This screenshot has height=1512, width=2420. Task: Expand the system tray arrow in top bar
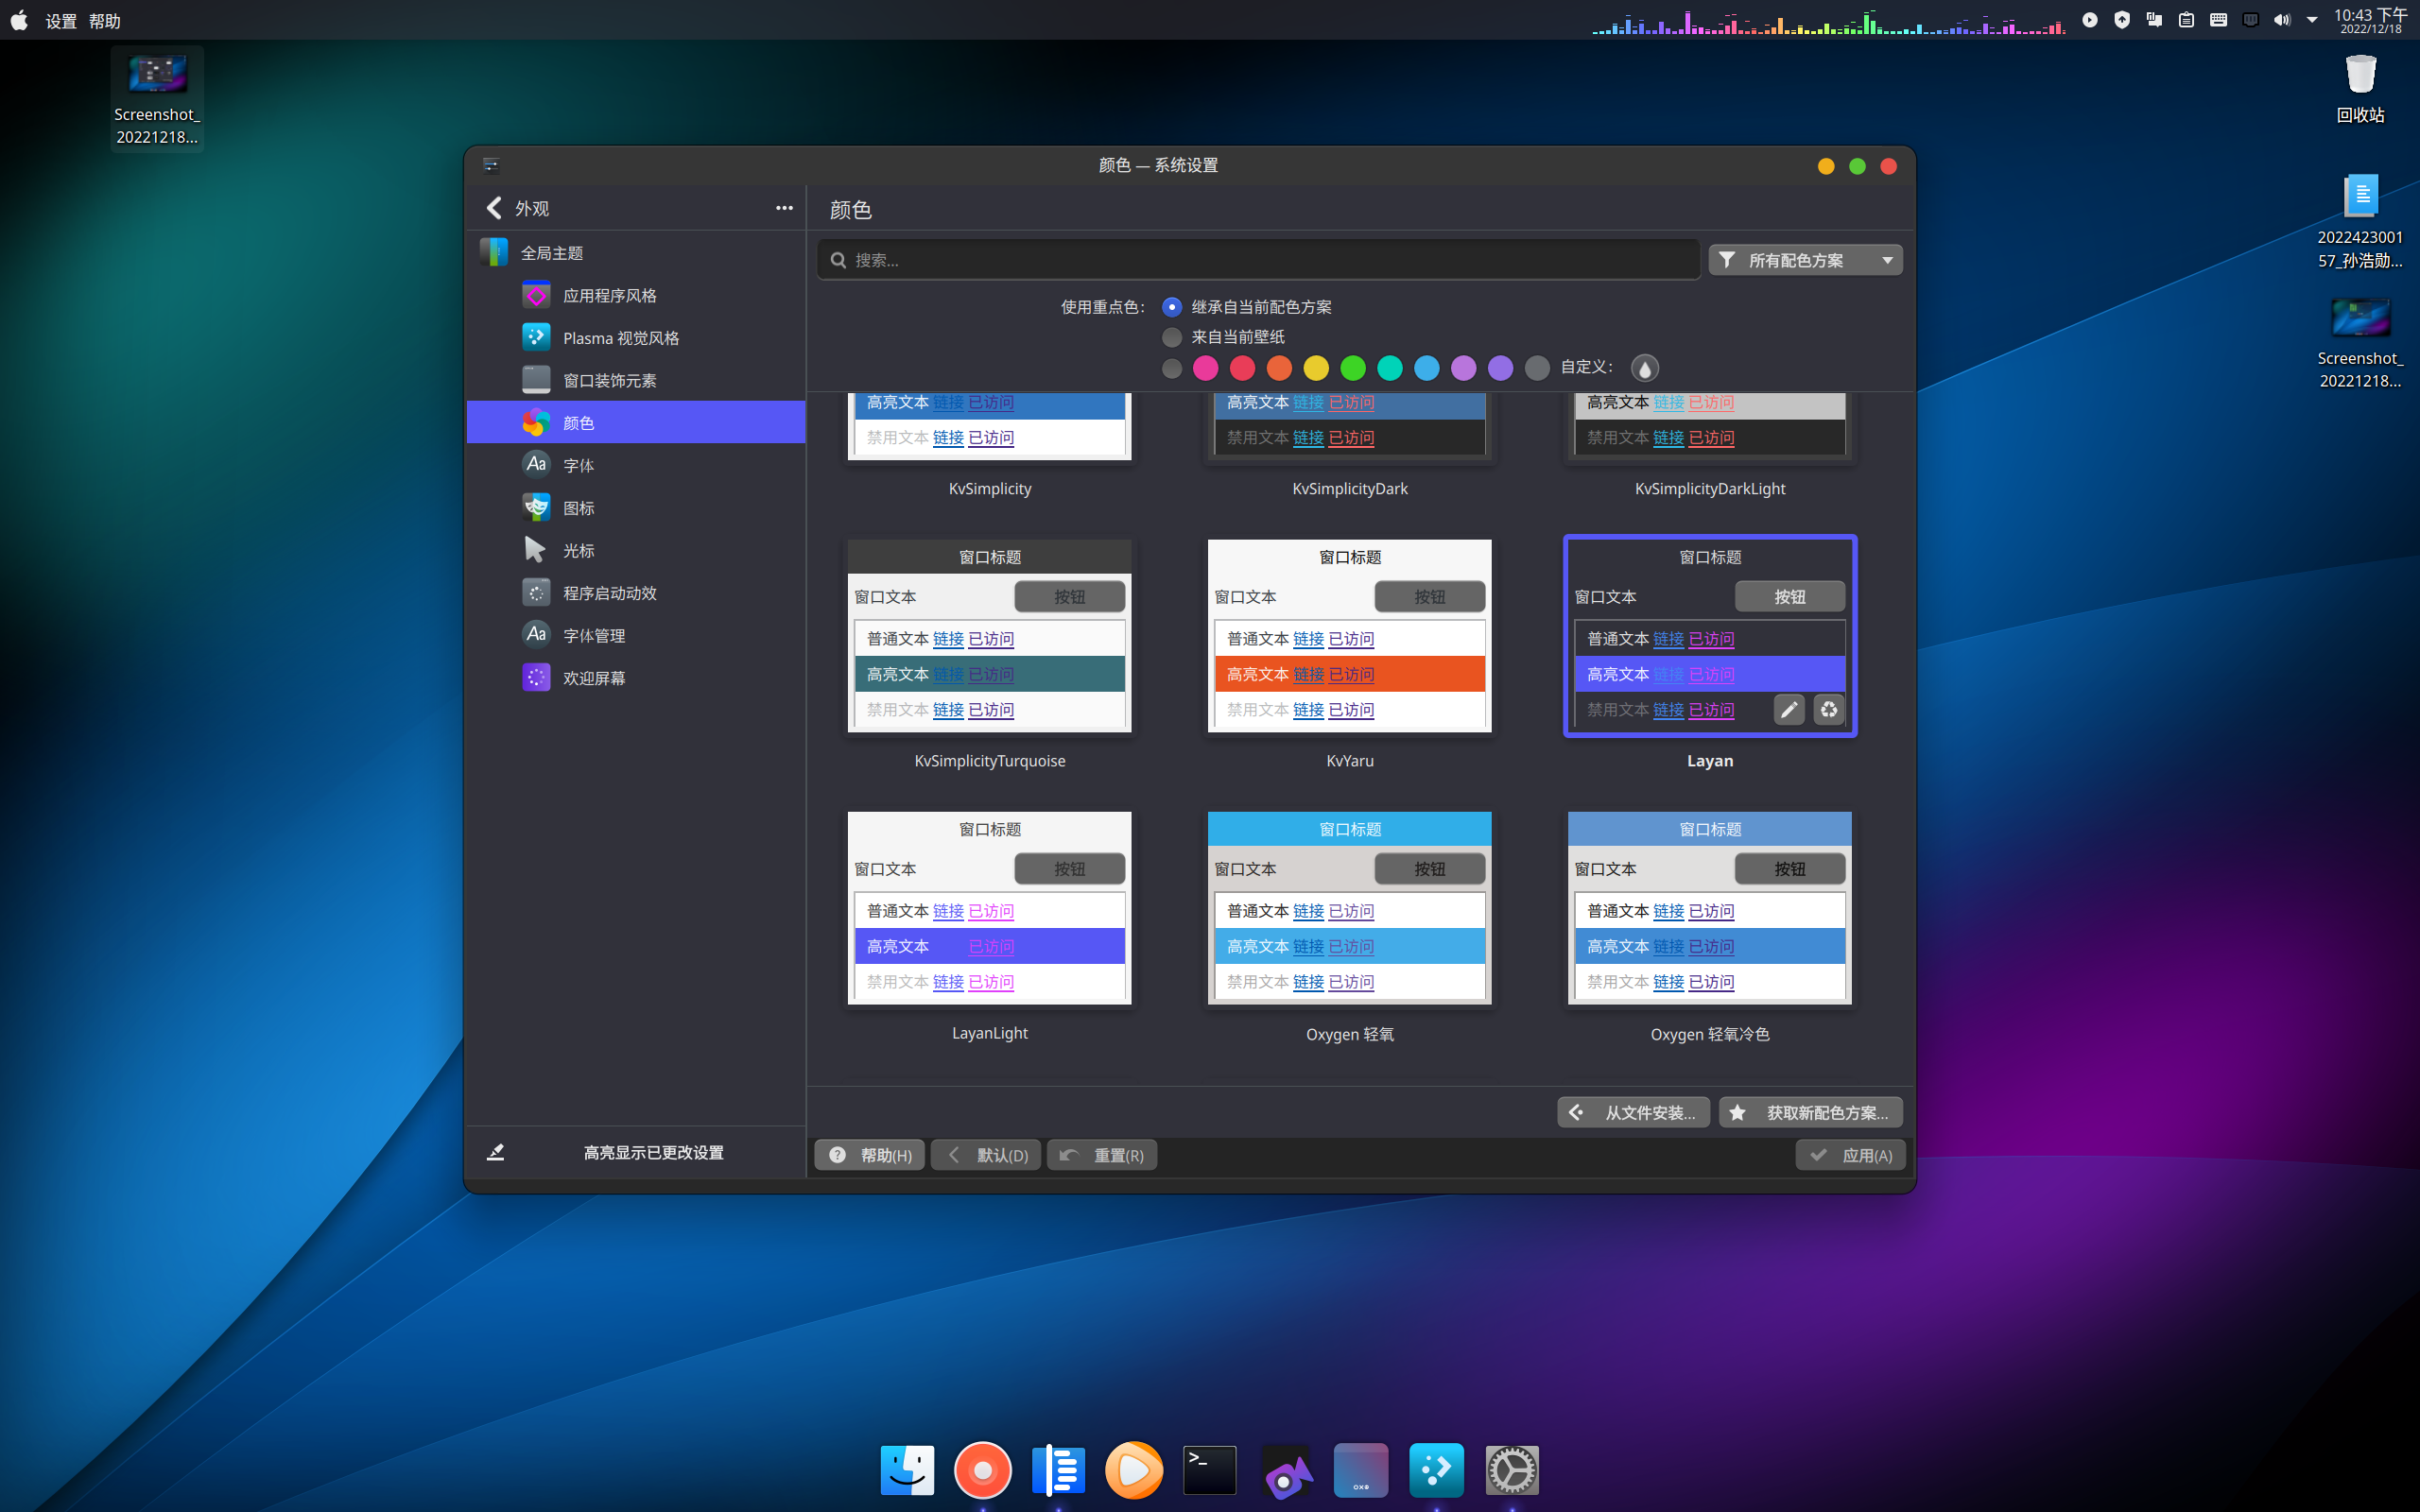pyautogui.click(x=2312, y=20)
